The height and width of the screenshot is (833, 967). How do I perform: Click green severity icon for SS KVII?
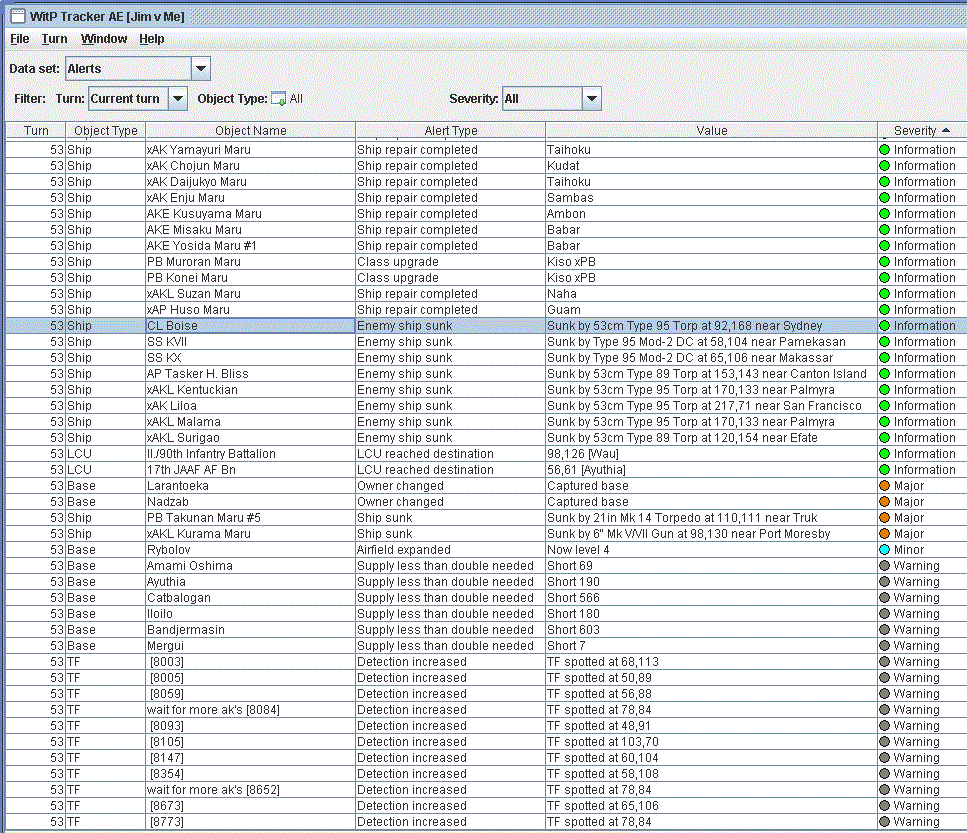point(885,342)
